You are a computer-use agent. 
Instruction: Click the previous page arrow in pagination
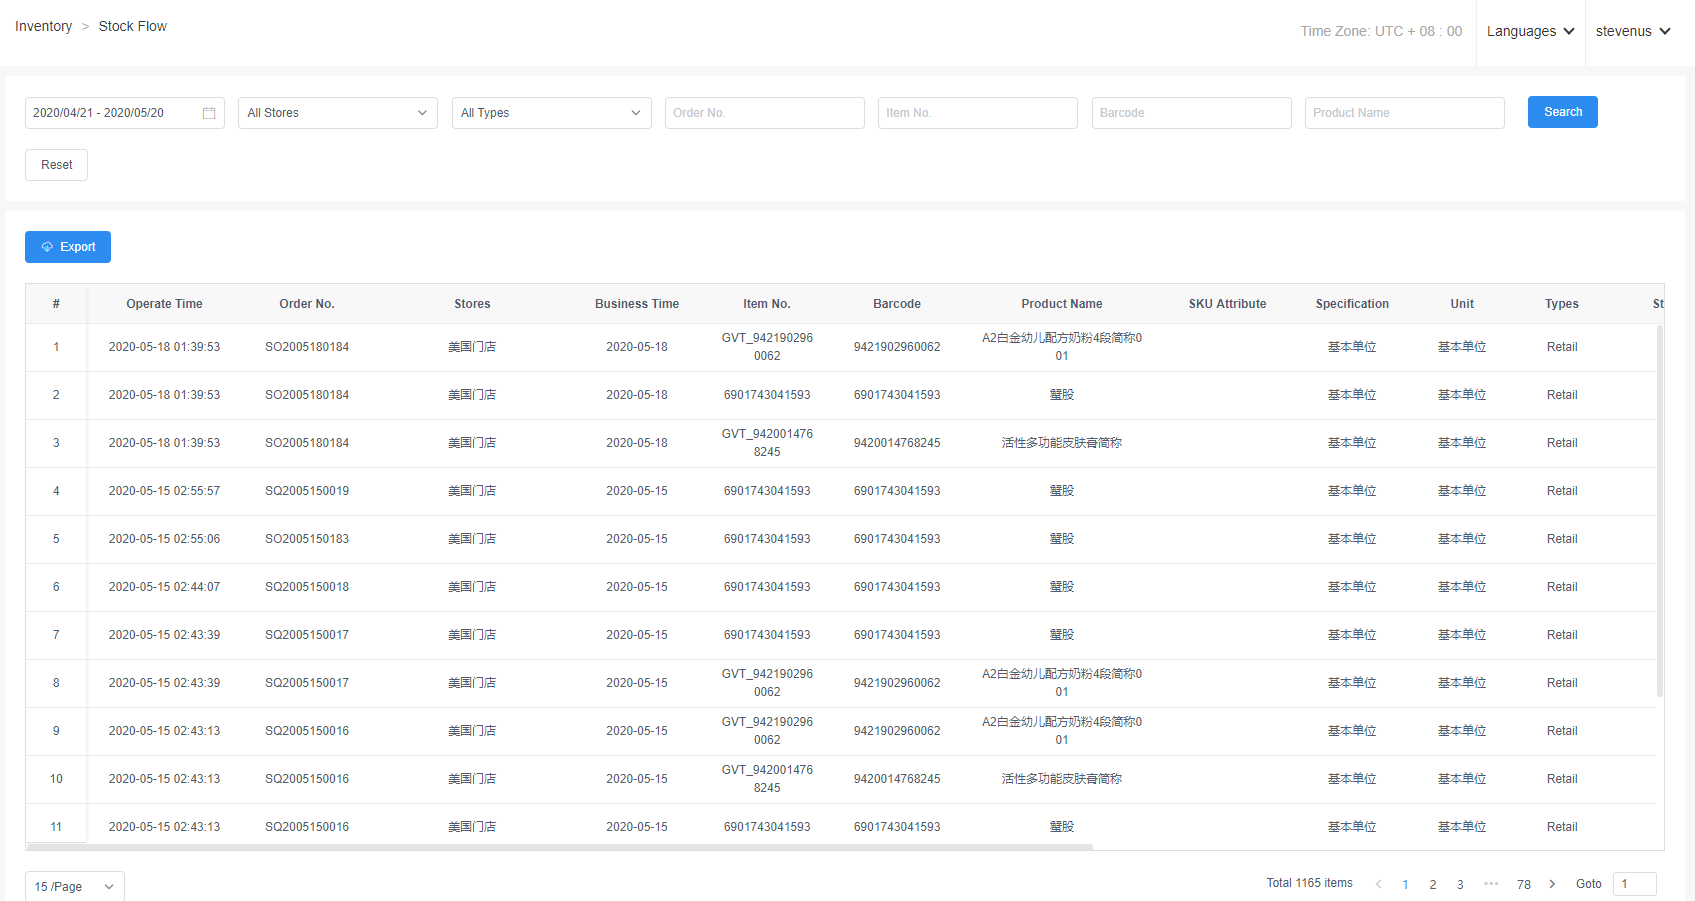[x=1378, y=884]
